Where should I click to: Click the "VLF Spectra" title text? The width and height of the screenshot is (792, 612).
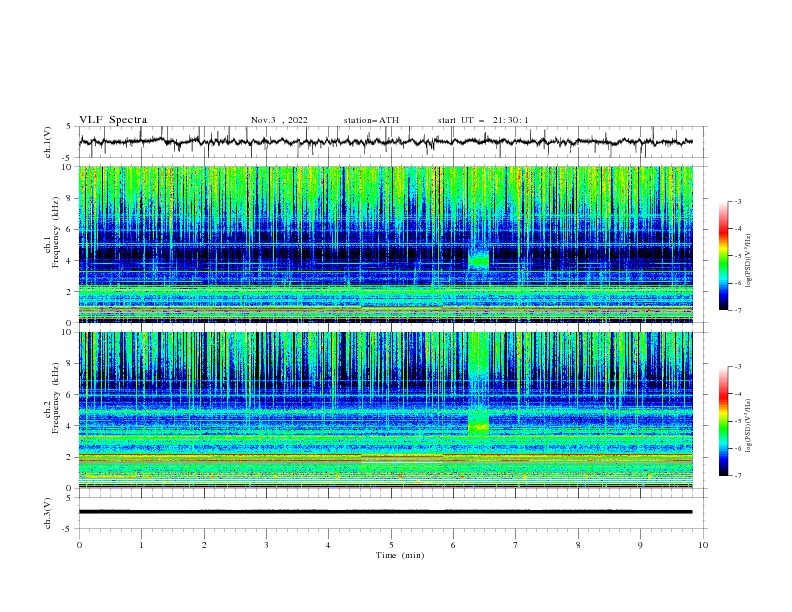113,120
